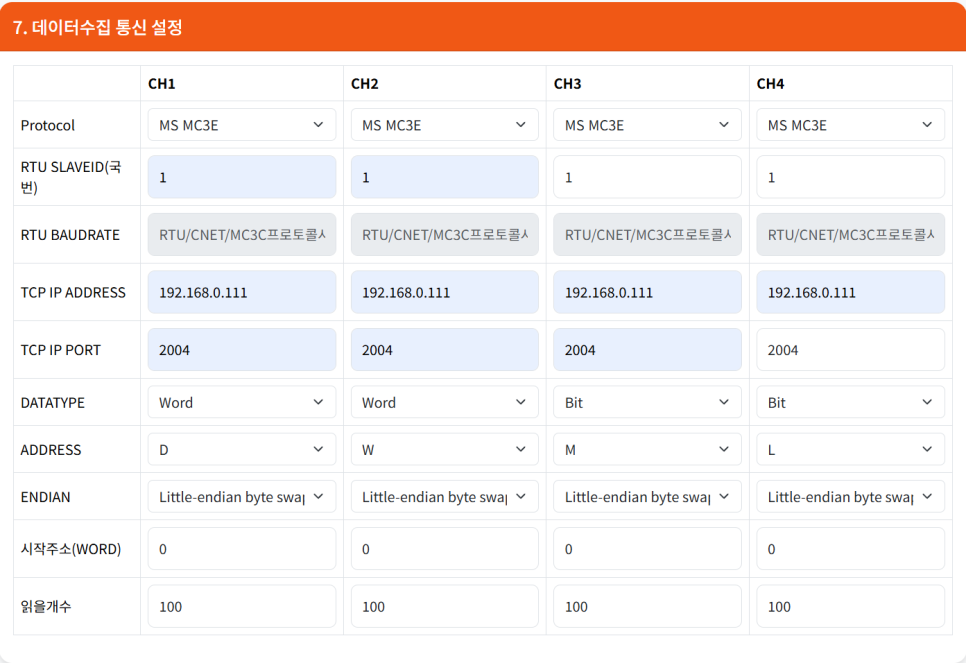Open the CH4 Protocol dropdown

(x=850, y=124)
